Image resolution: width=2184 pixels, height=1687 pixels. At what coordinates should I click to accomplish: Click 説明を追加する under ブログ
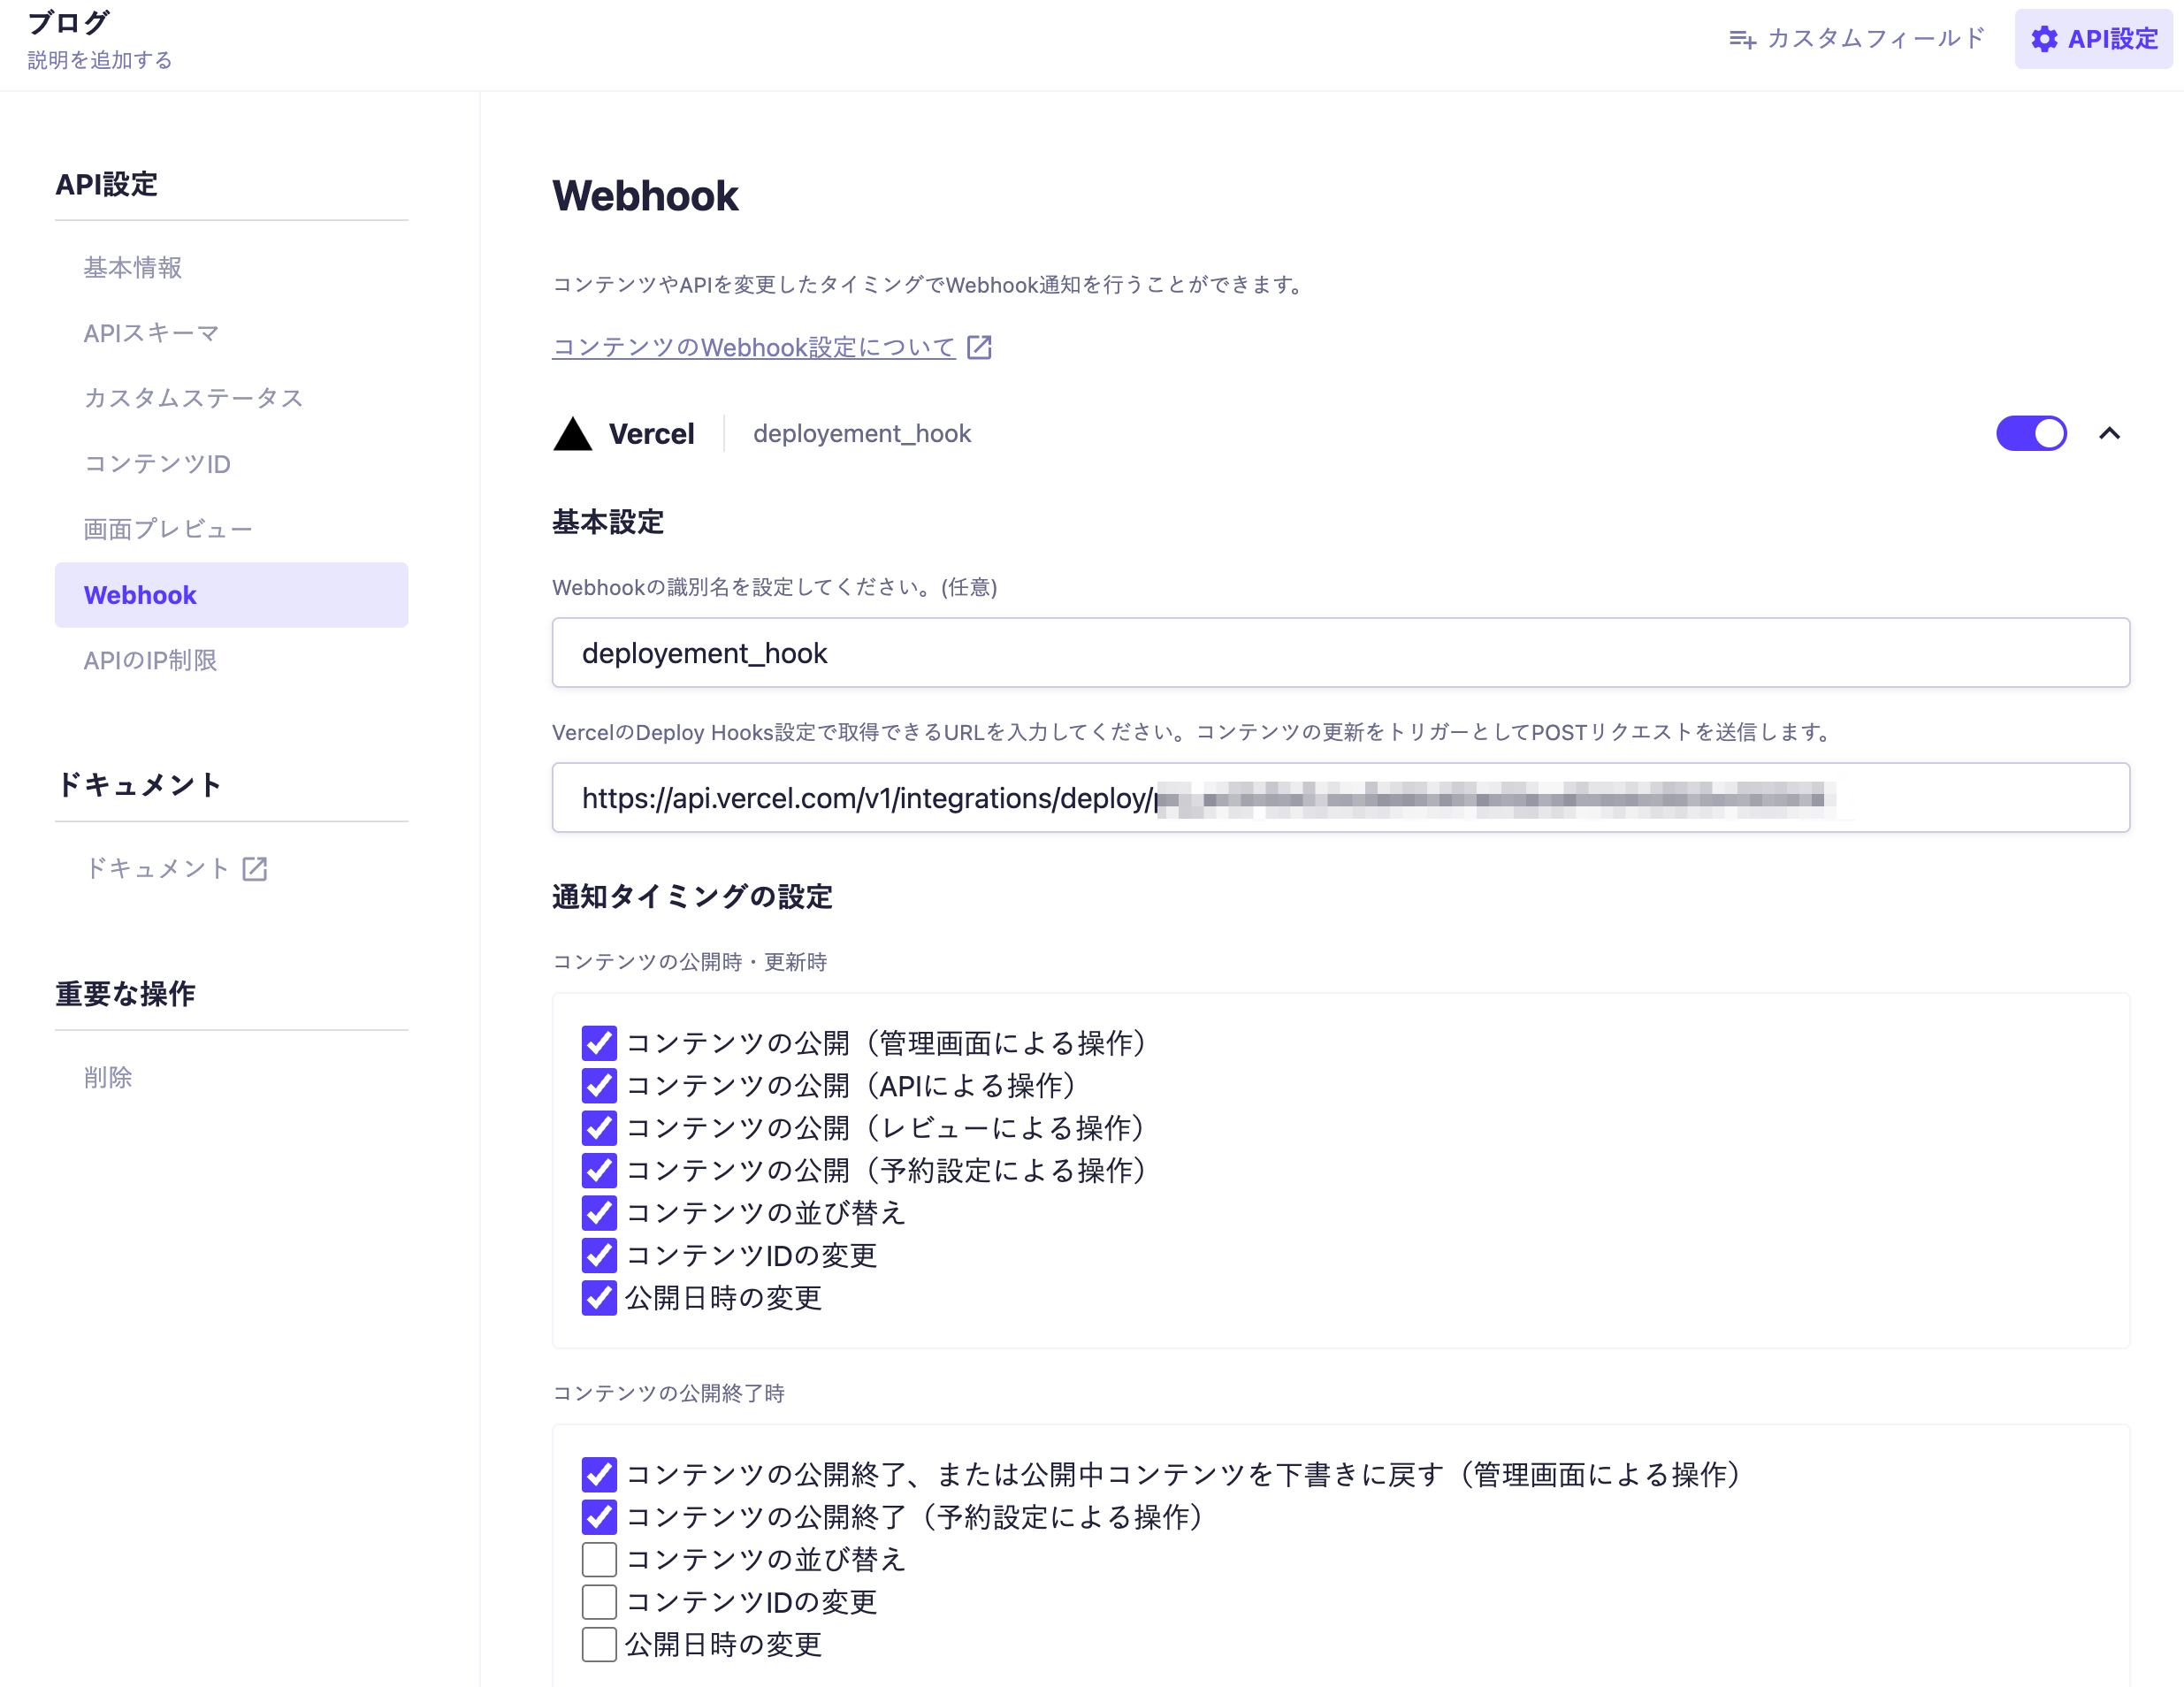(x=100, y=60)
